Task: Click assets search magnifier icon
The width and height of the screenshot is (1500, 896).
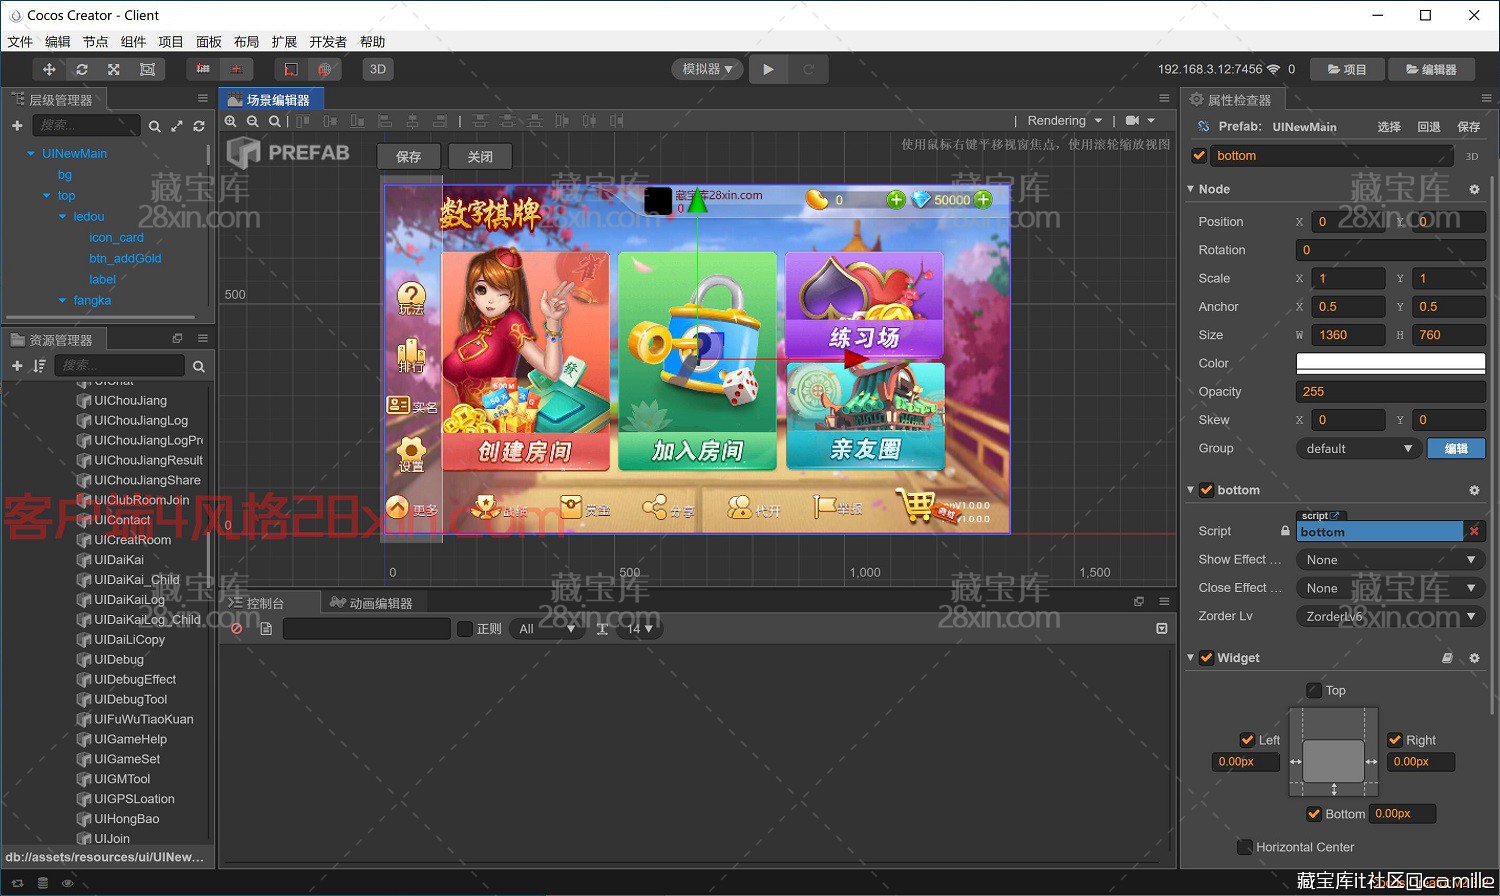Action: tap(198, 366)
